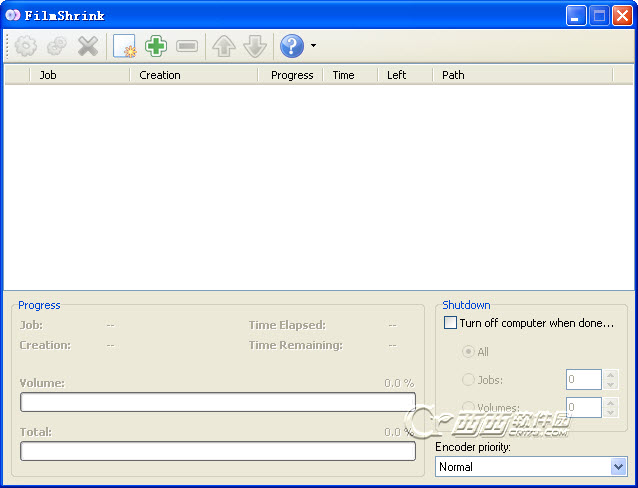638x488 pixels.
Task: Click the Volumes count input field
Action: [583, 407]
